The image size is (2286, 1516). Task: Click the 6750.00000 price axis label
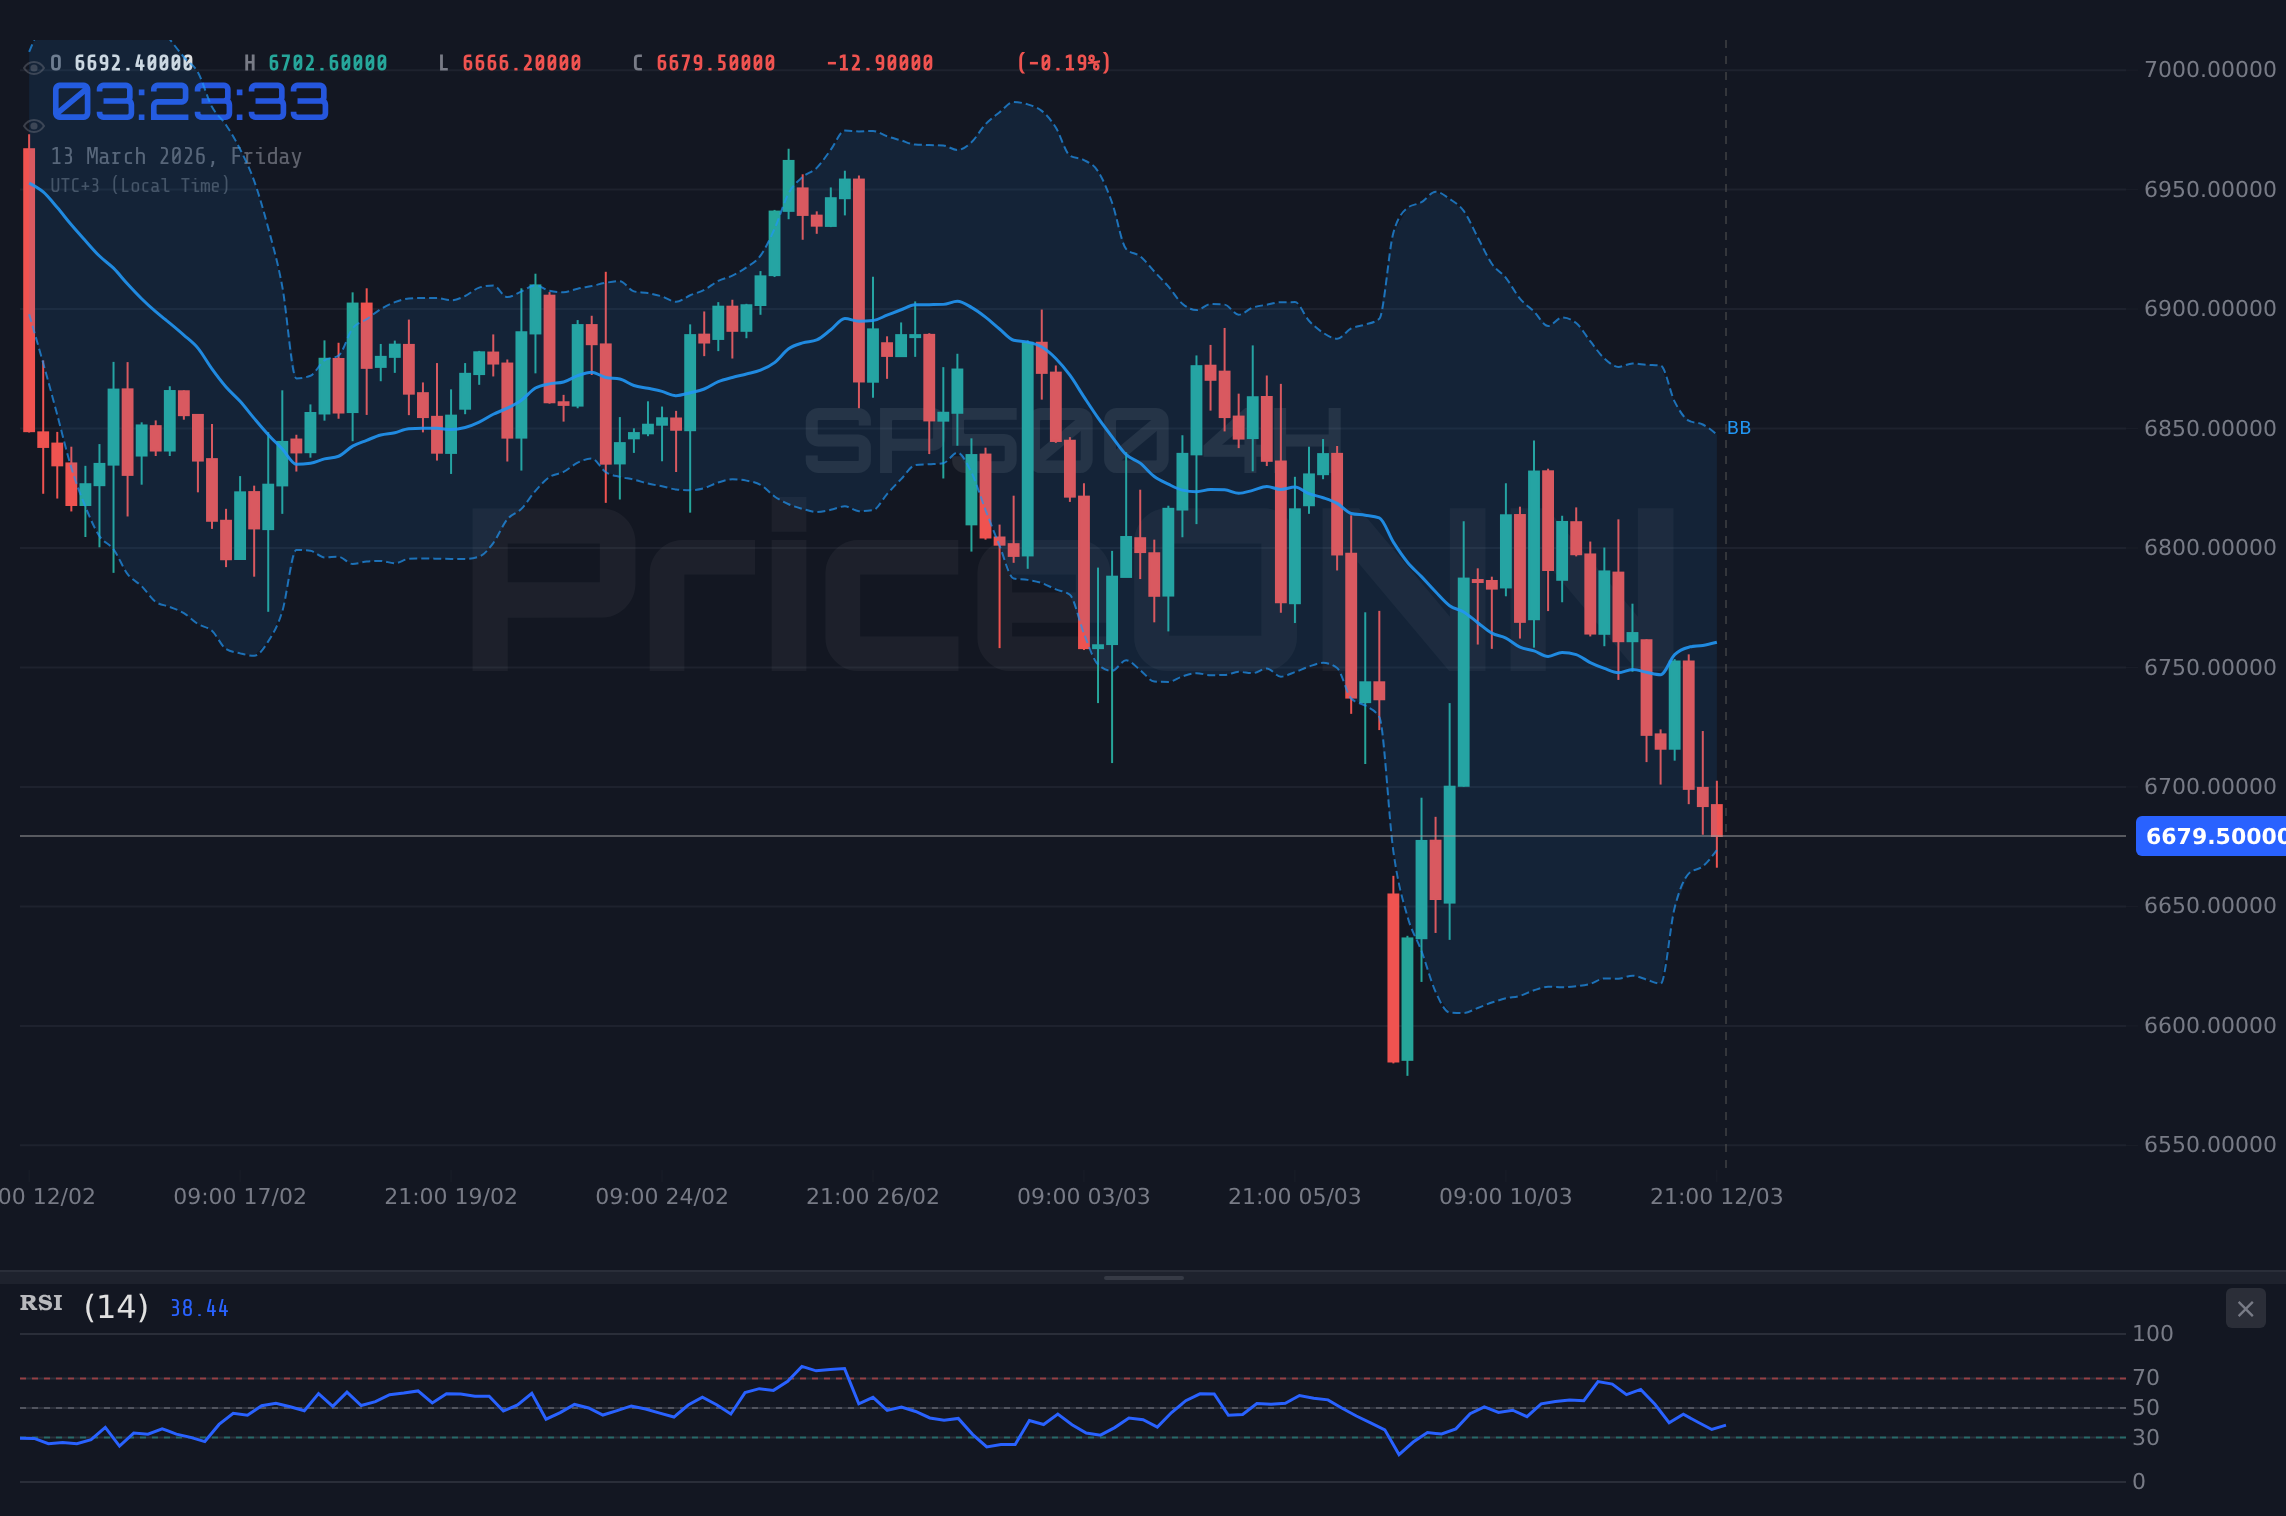[2210, 668]
